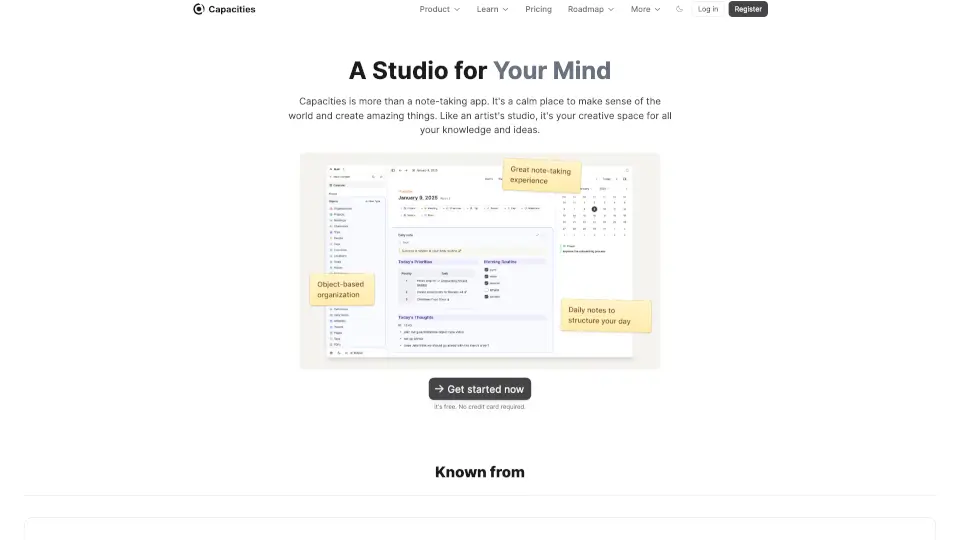
Task: Expand the More menu in the navbar
Action: (645, 9)
